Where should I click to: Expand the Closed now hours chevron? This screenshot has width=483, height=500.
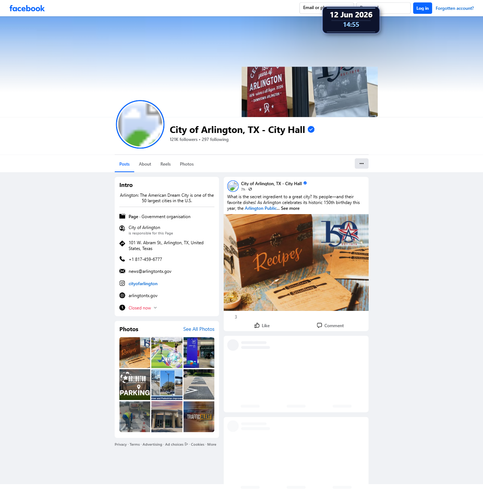tap(155, 308)
